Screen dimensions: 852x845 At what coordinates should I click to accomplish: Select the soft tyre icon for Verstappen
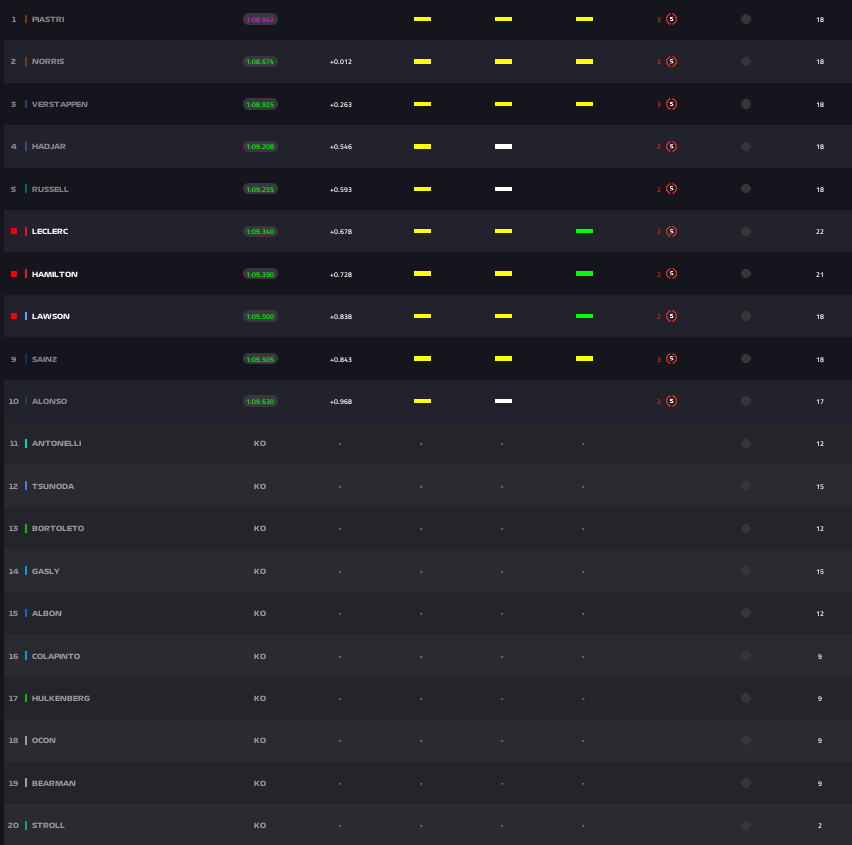click(672, 104)
